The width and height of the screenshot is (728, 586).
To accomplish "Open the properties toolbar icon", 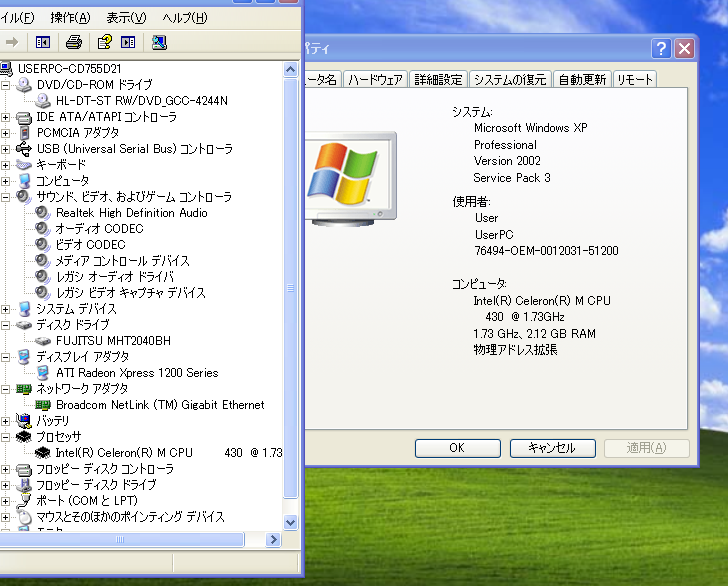I will (104, 42).
